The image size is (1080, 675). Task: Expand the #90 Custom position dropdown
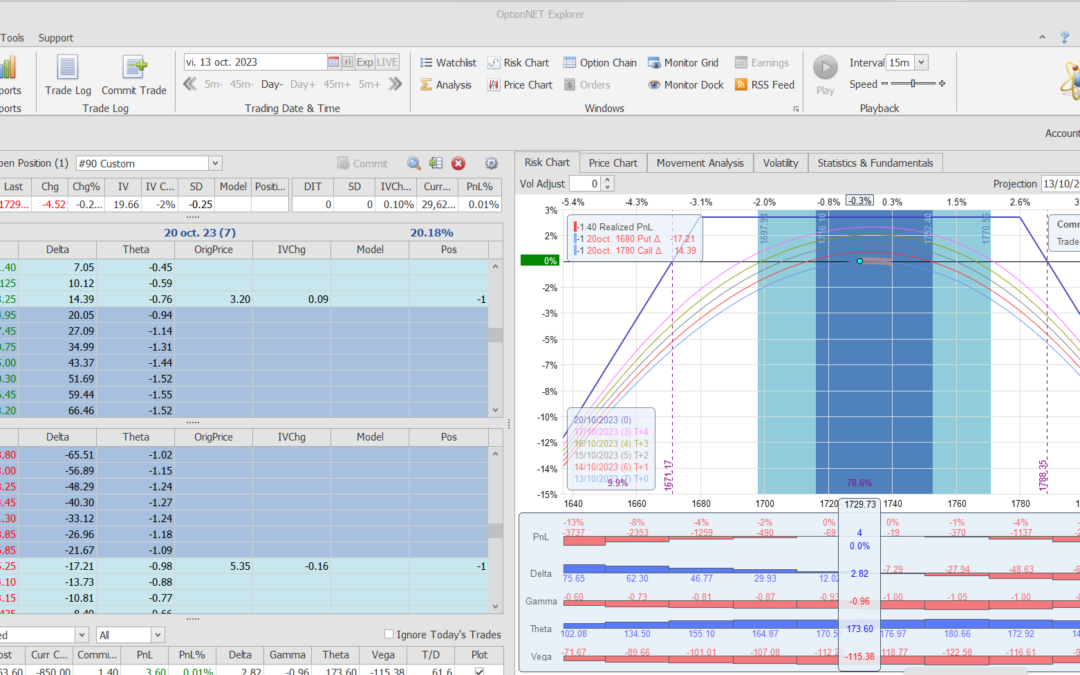point(215,163)
